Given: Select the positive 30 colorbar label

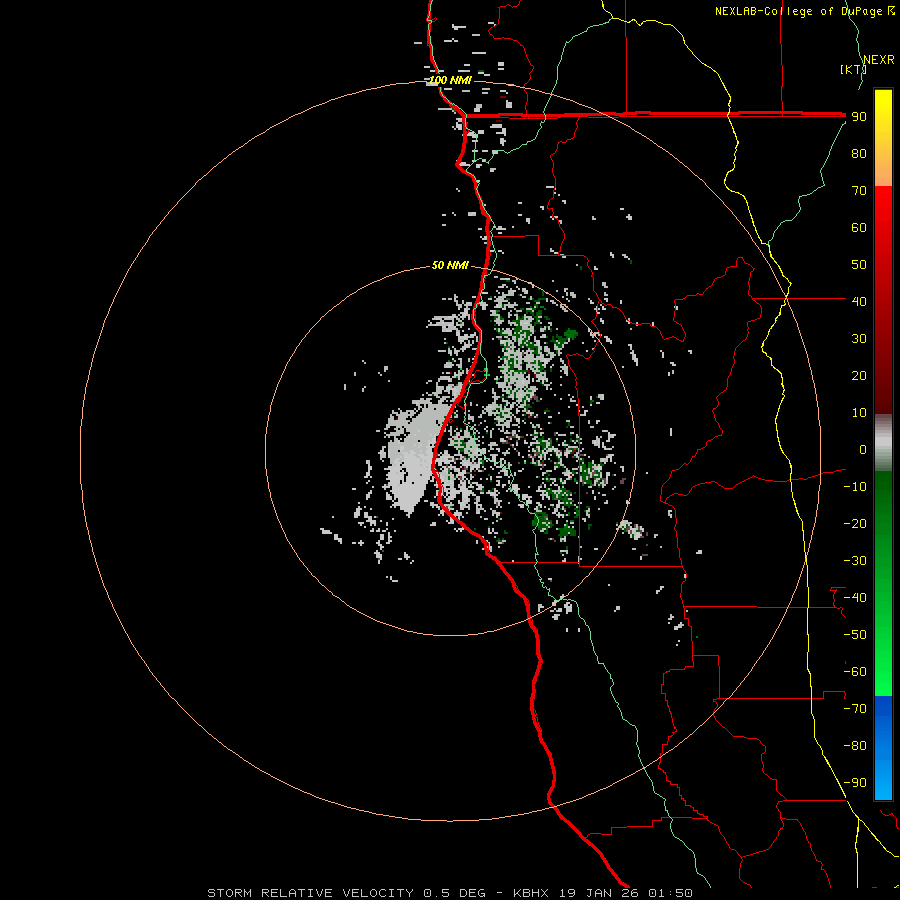Looking at the screenshot, I should pyautogui.click(x=859, y=339).
